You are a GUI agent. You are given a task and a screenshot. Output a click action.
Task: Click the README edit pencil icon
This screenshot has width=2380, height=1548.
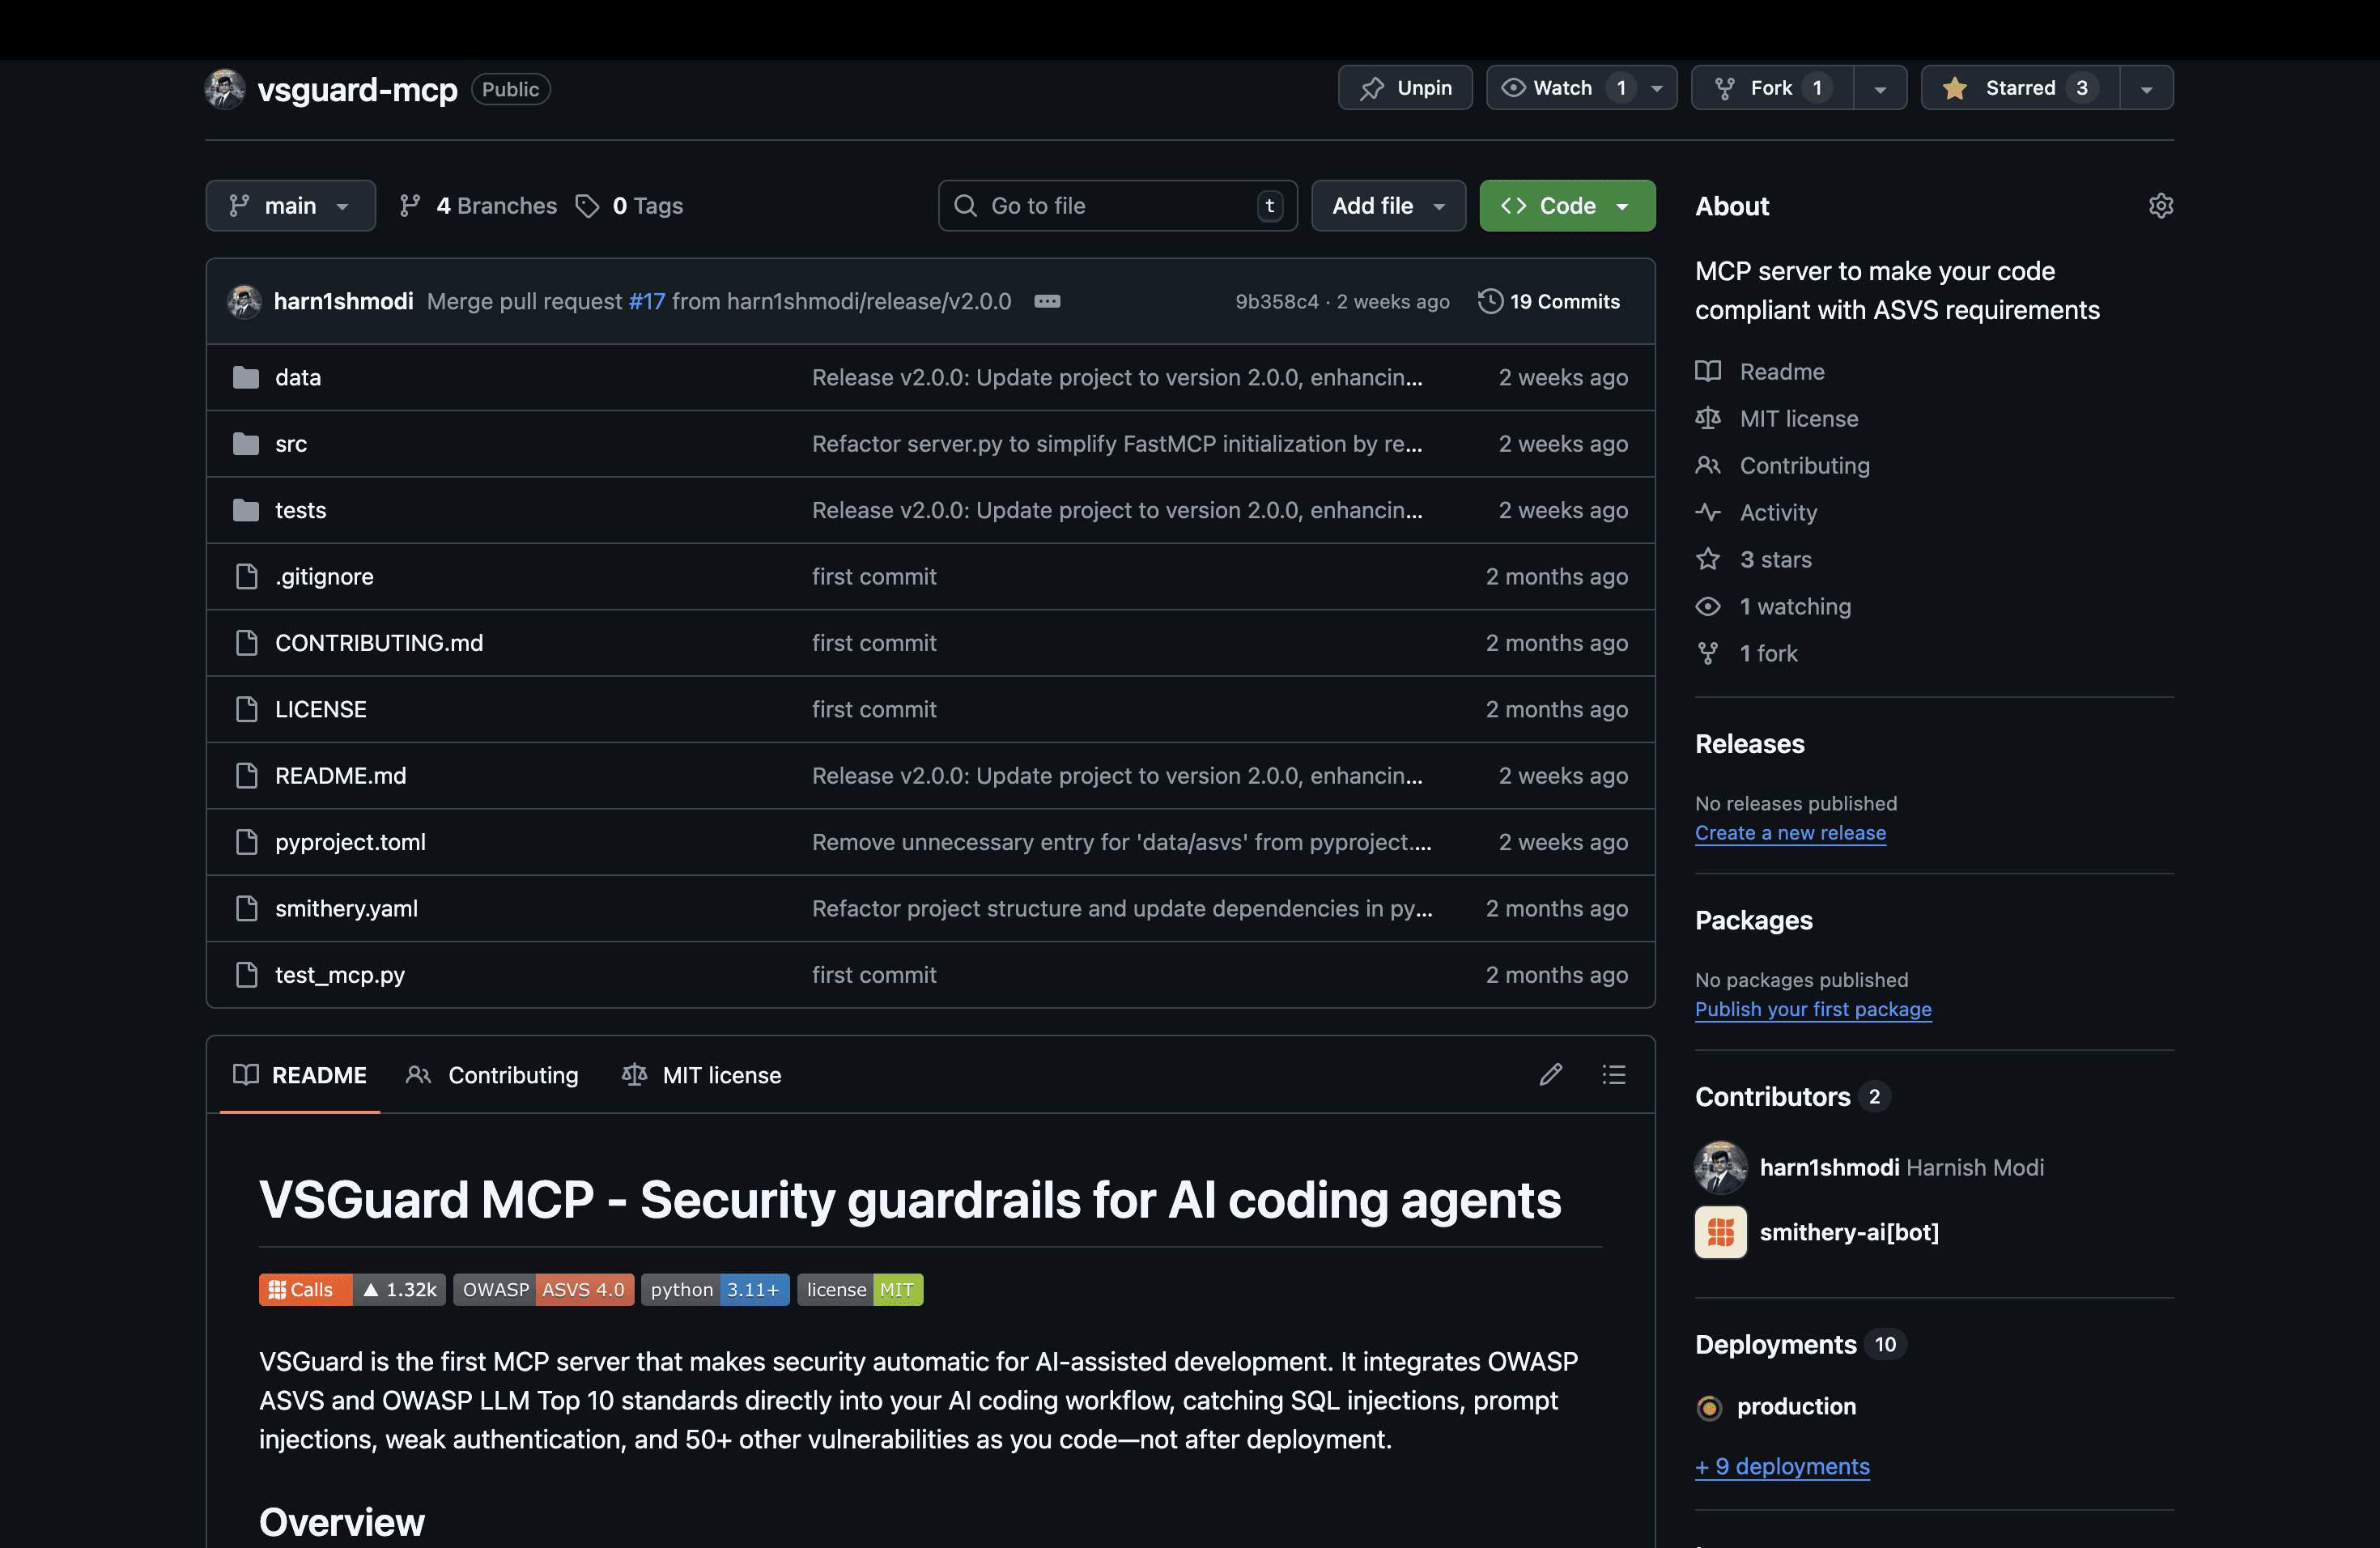coord(1550,1075)
